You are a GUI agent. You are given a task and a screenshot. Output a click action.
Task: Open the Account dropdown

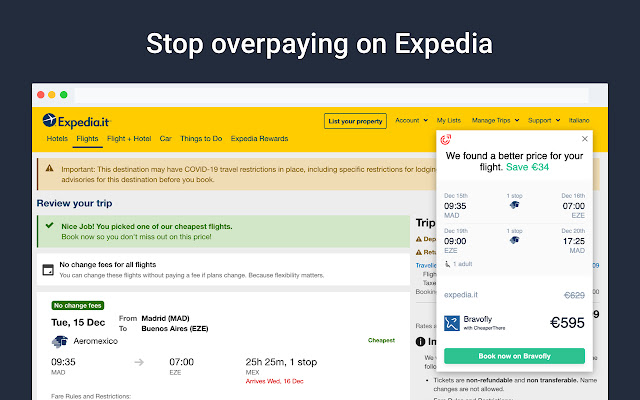tap(411, 120)
